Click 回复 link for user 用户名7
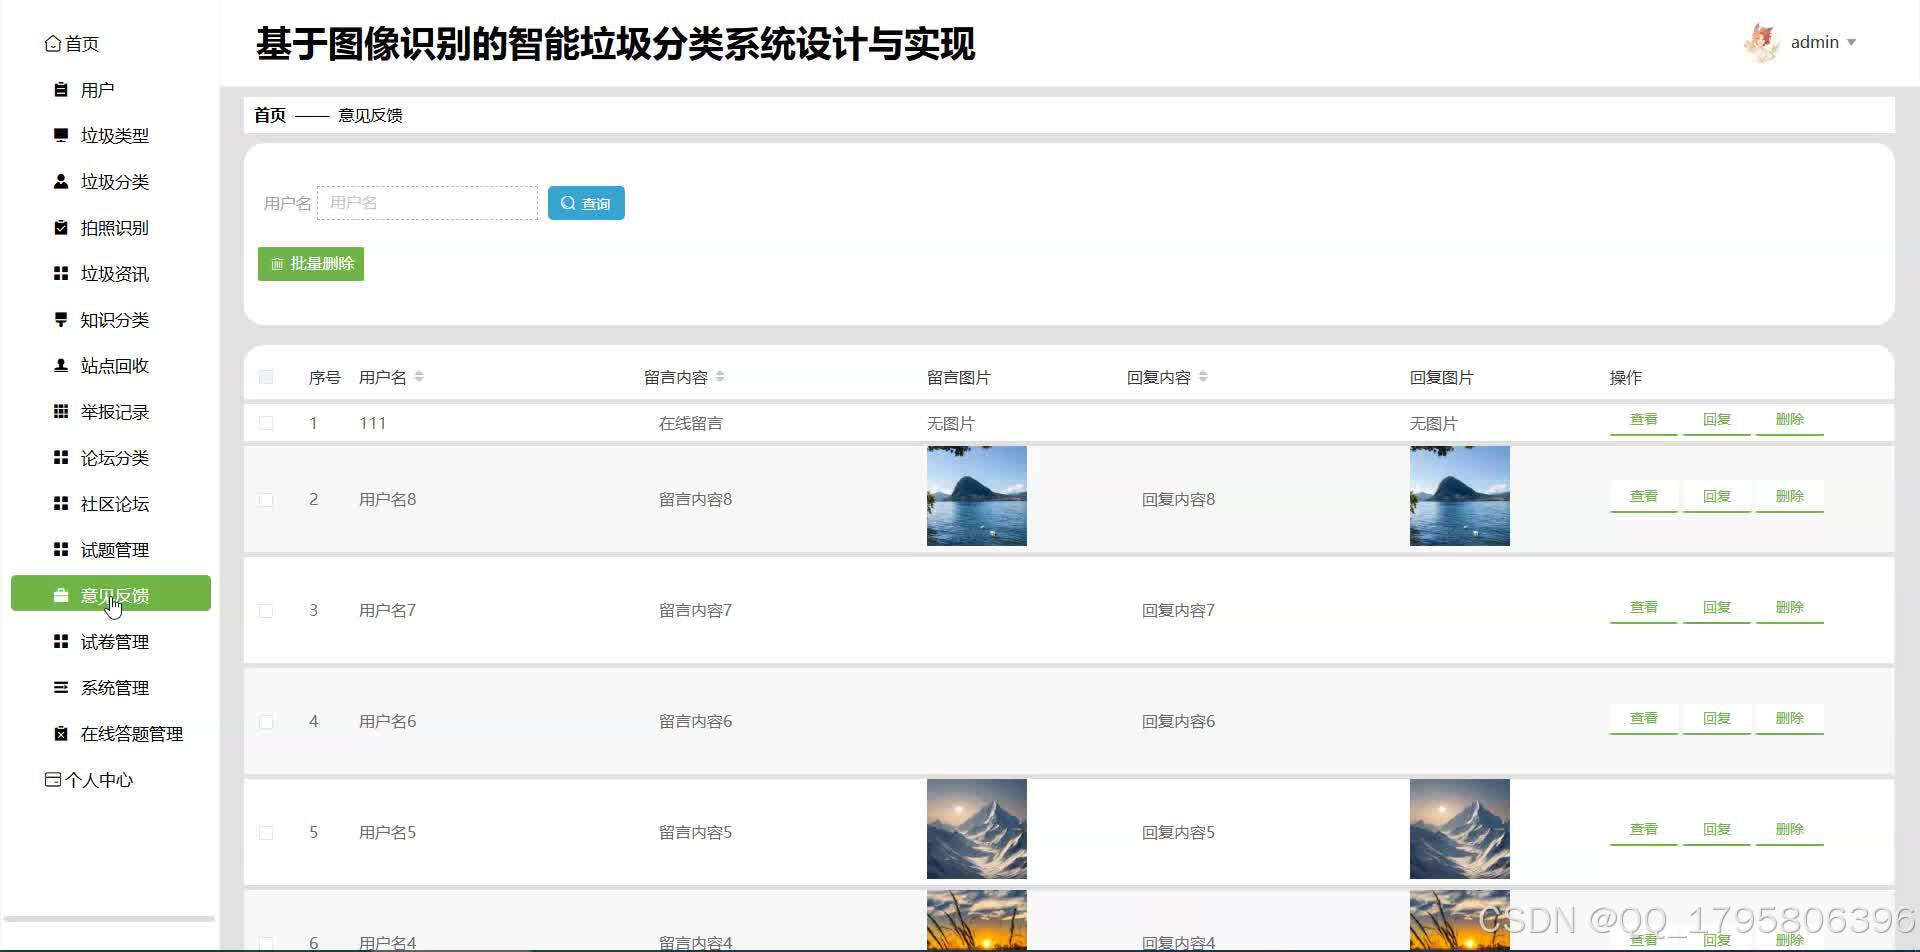This screenshot has height=952, width=1920. point(1716,606)
